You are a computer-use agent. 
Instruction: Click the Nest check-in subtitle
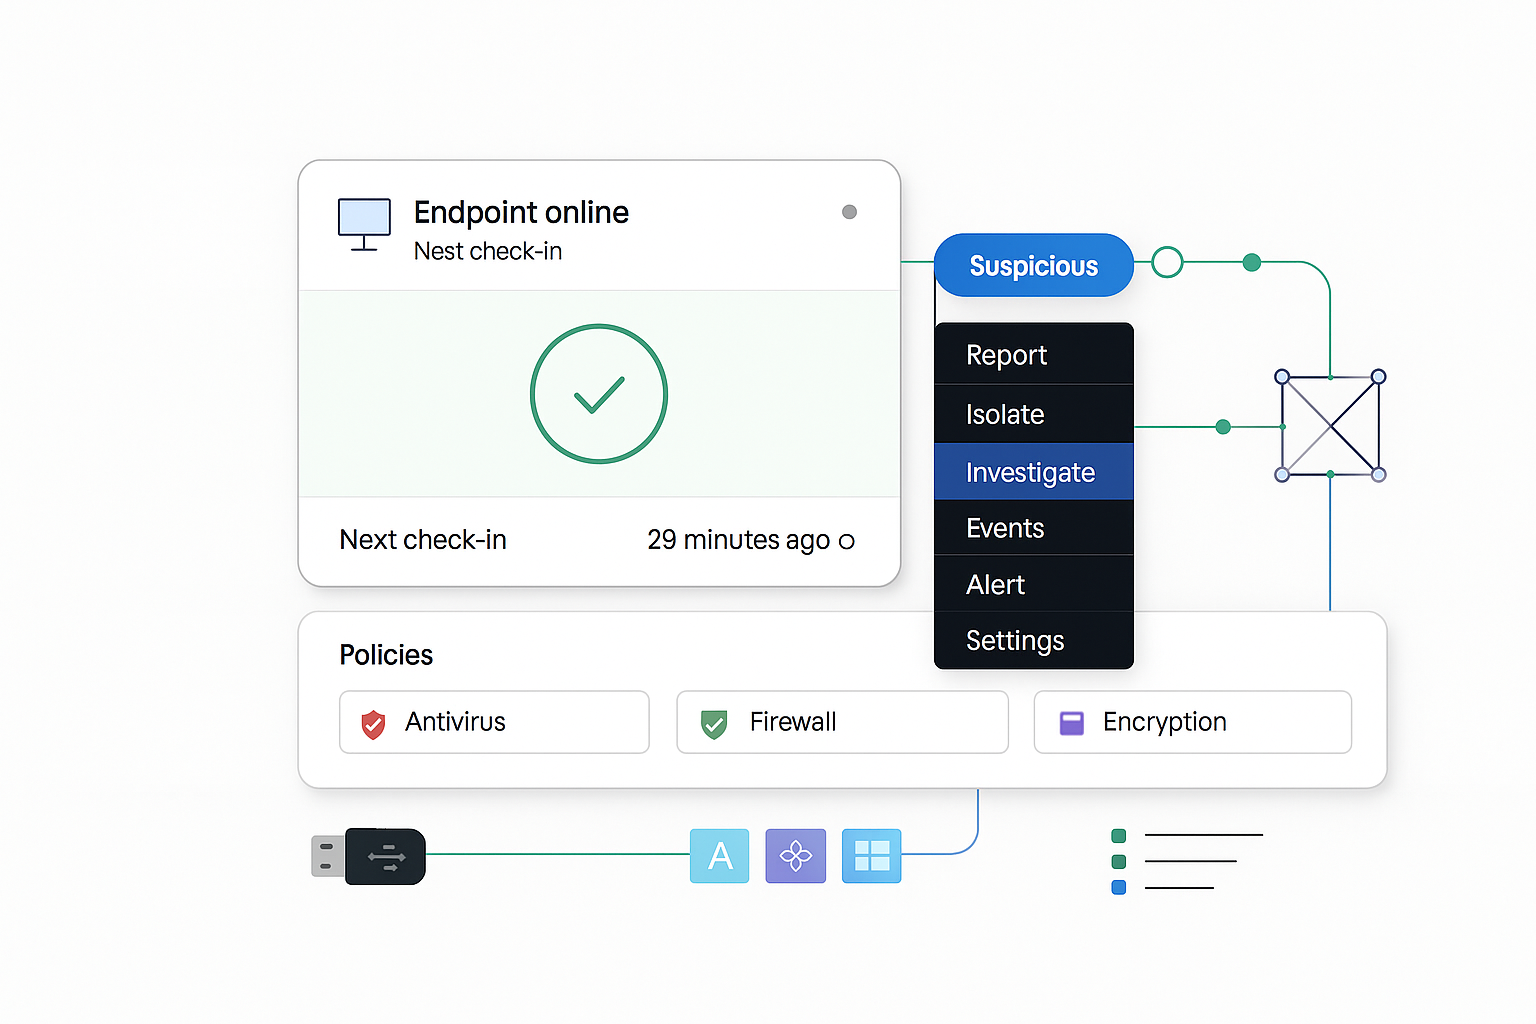[x=488, y=251]
